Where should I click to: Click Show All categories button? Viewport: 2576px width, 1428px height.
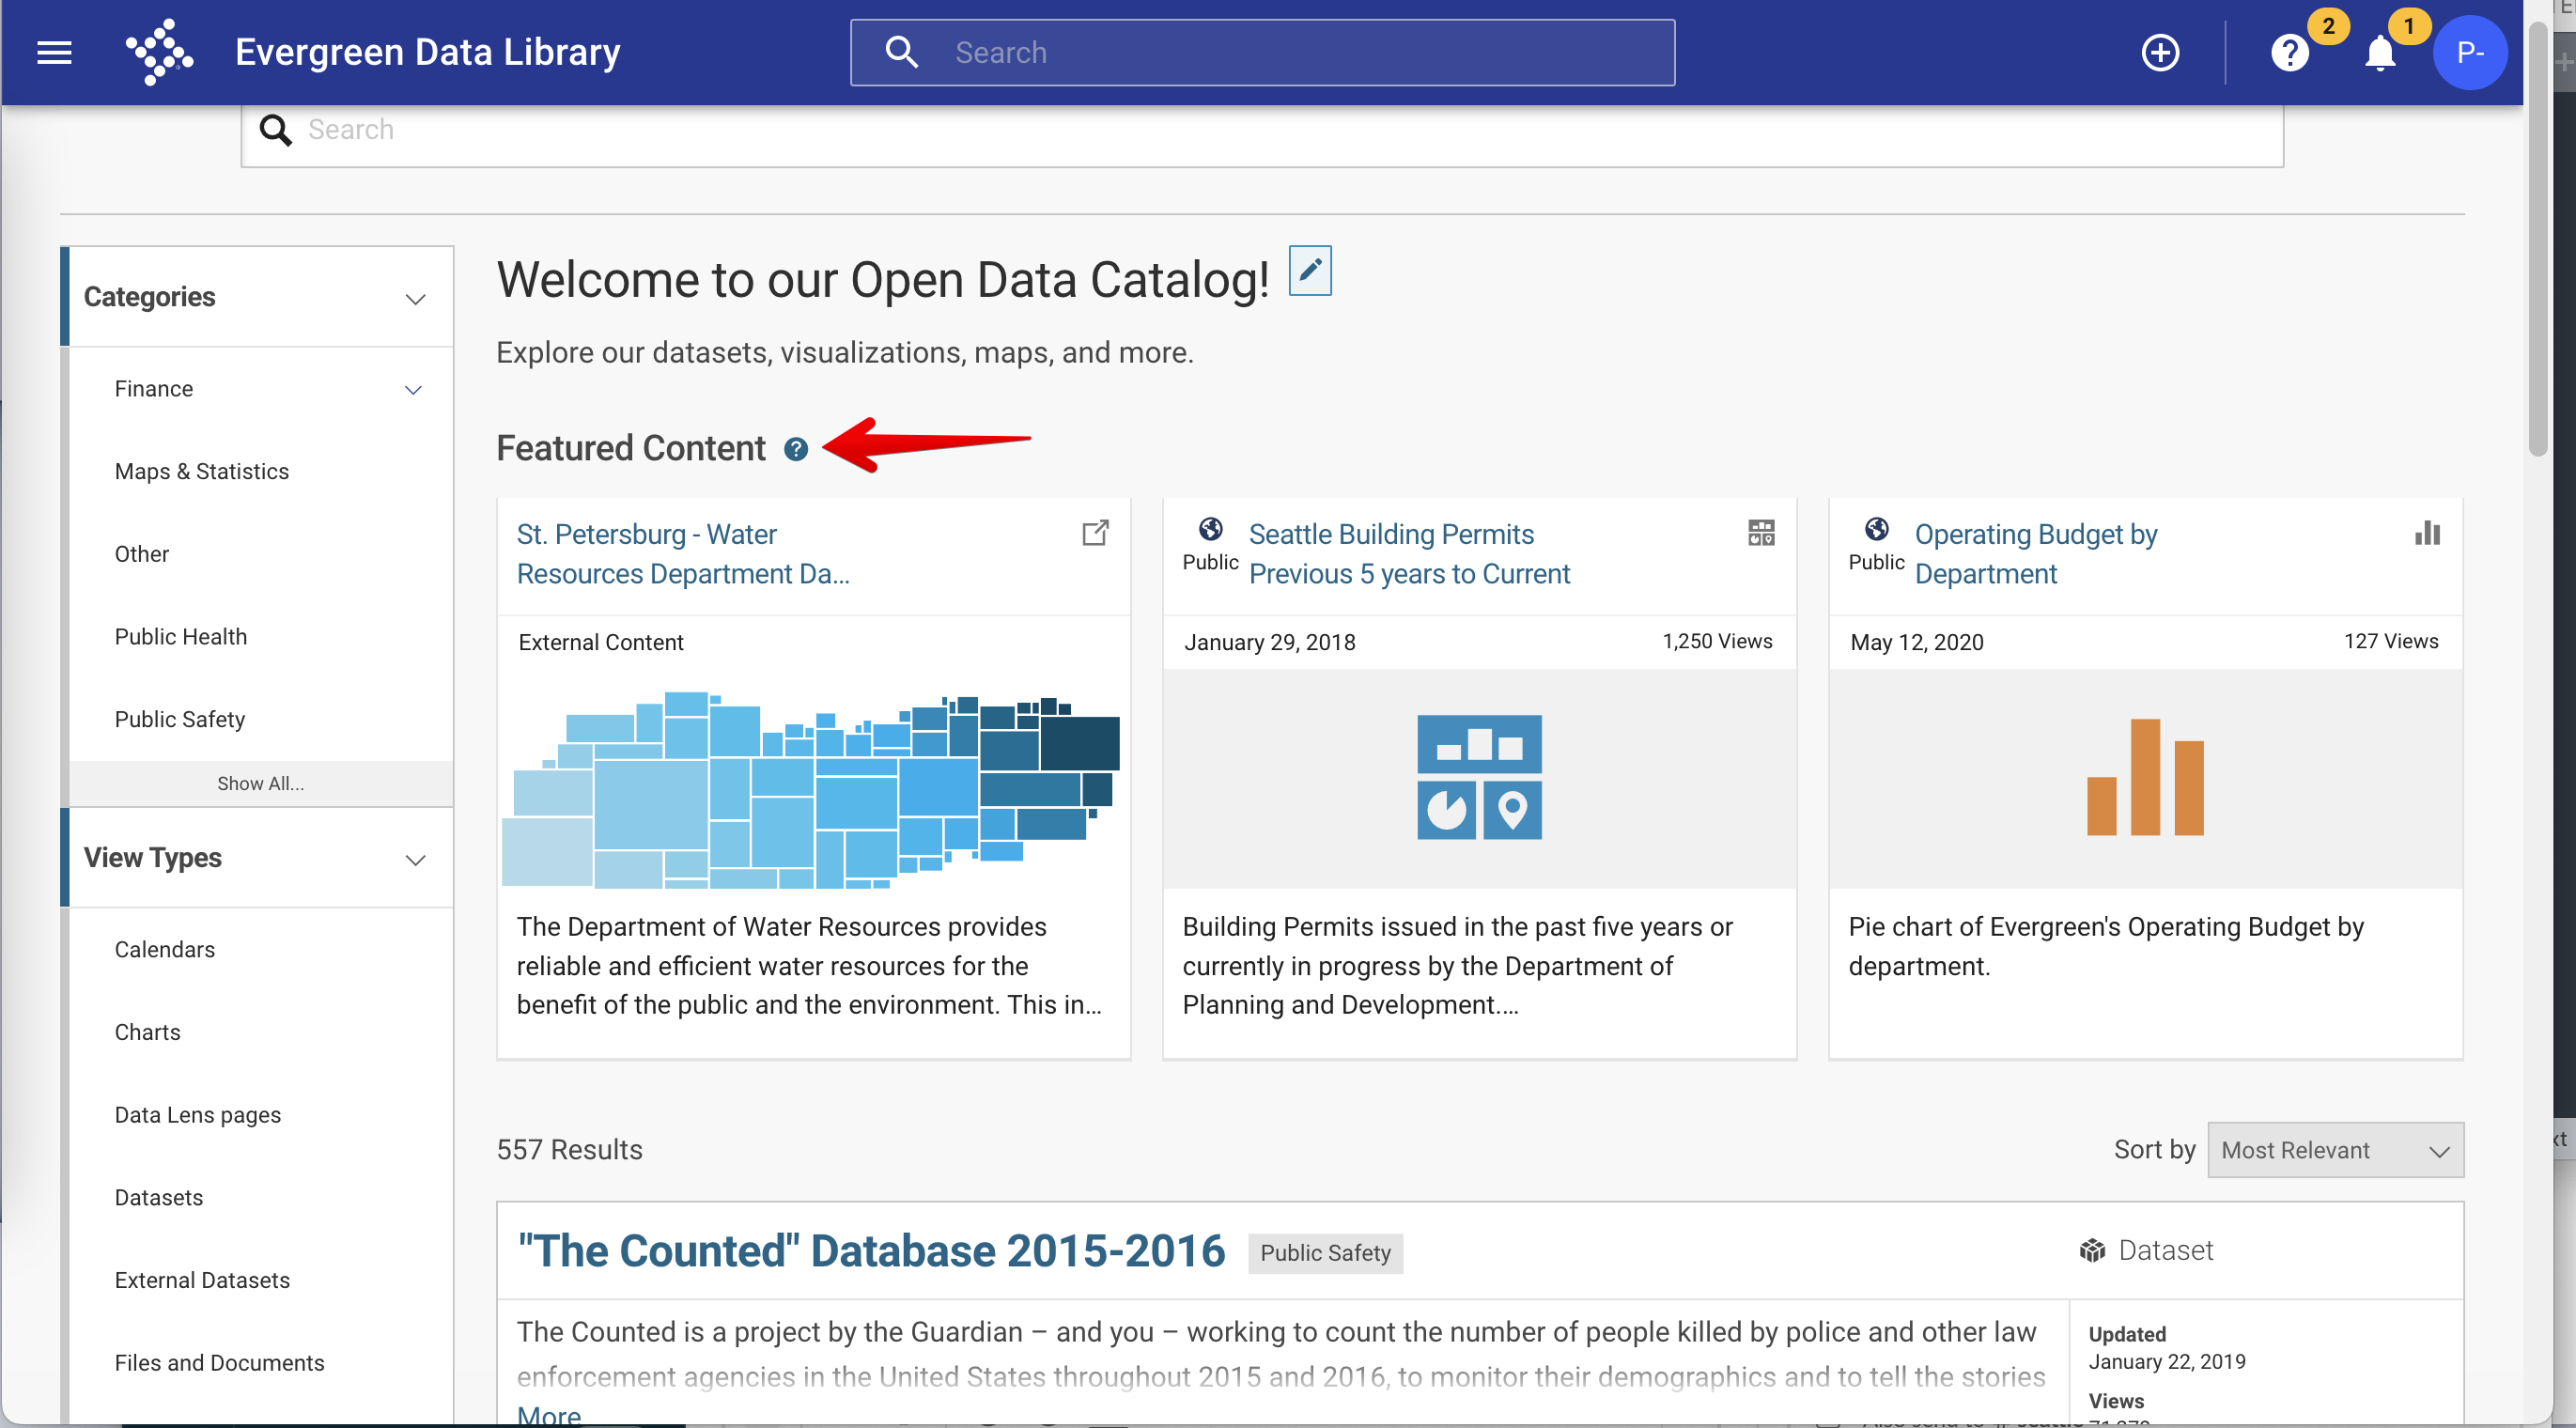(261, 783)
